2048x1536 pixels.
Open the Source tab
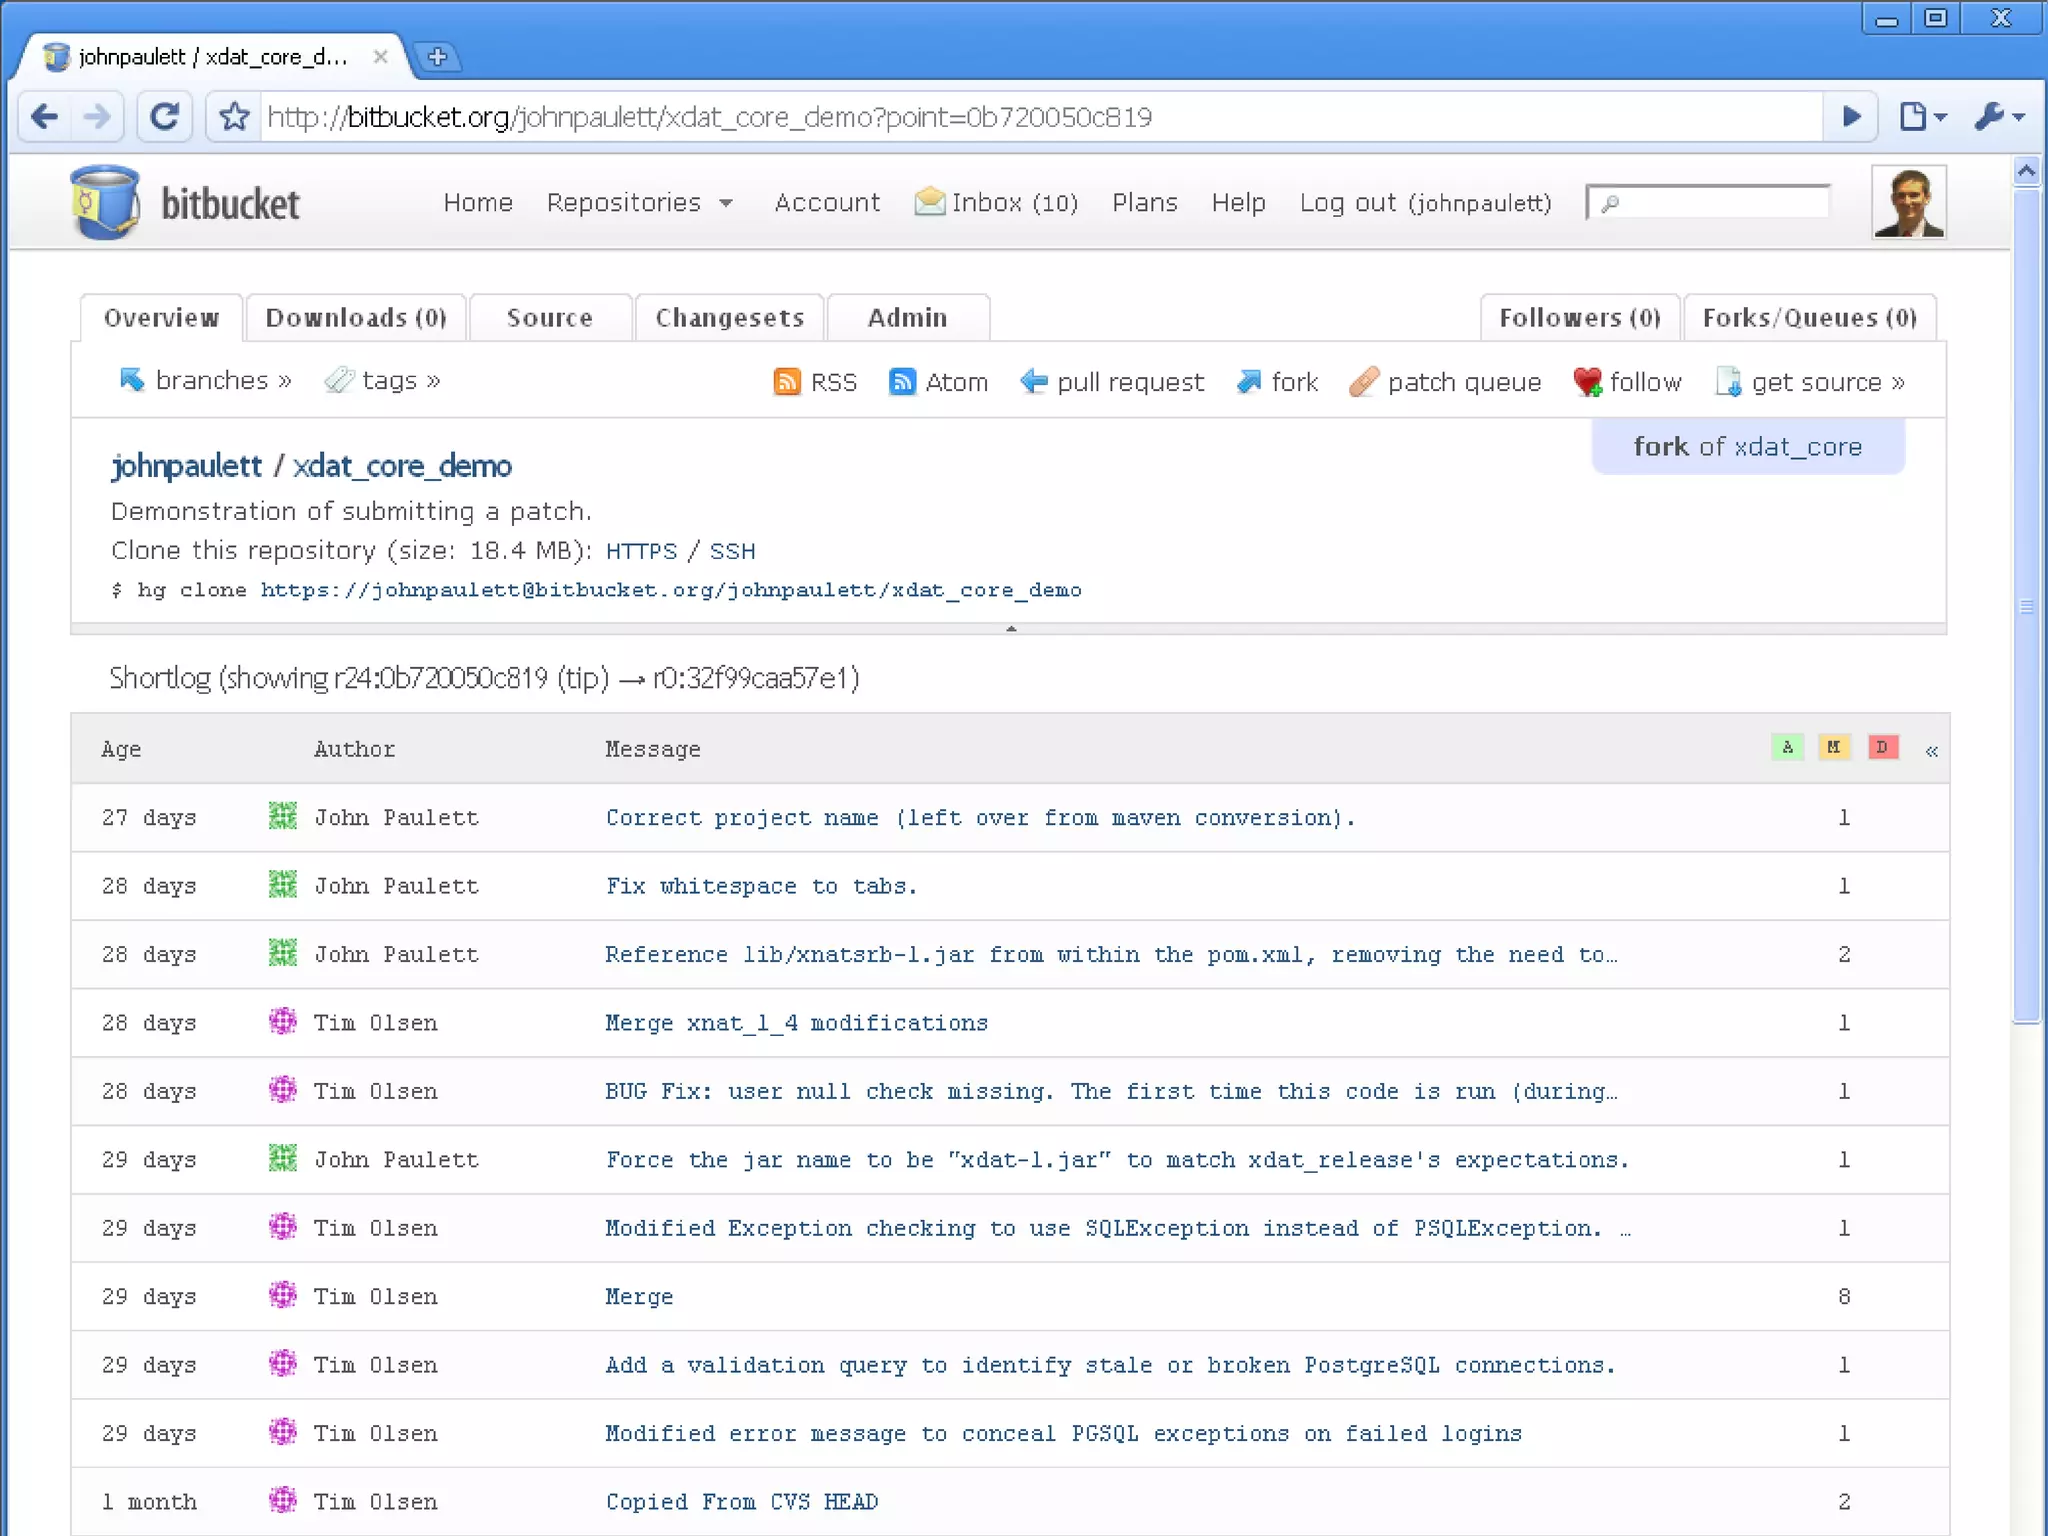[549, 318]
